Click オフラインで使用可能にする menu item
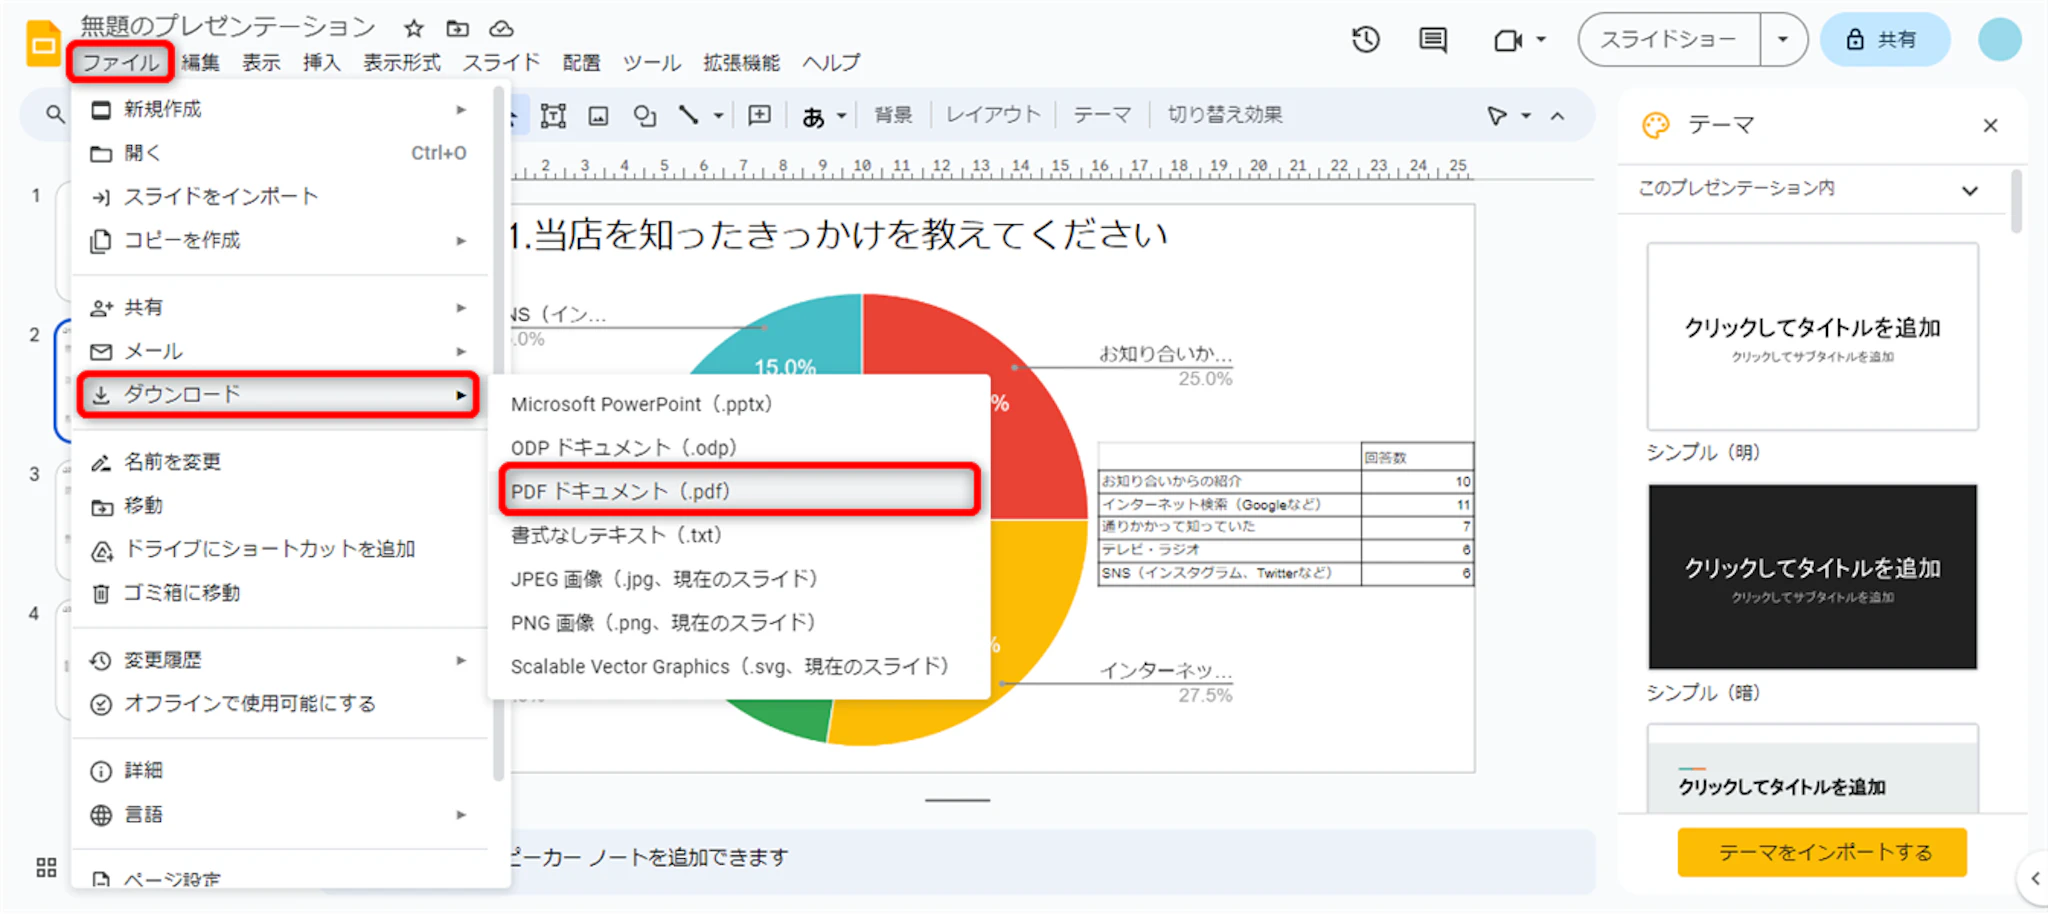This screenshot has width=2048, height=914. [x=249, y=704]
